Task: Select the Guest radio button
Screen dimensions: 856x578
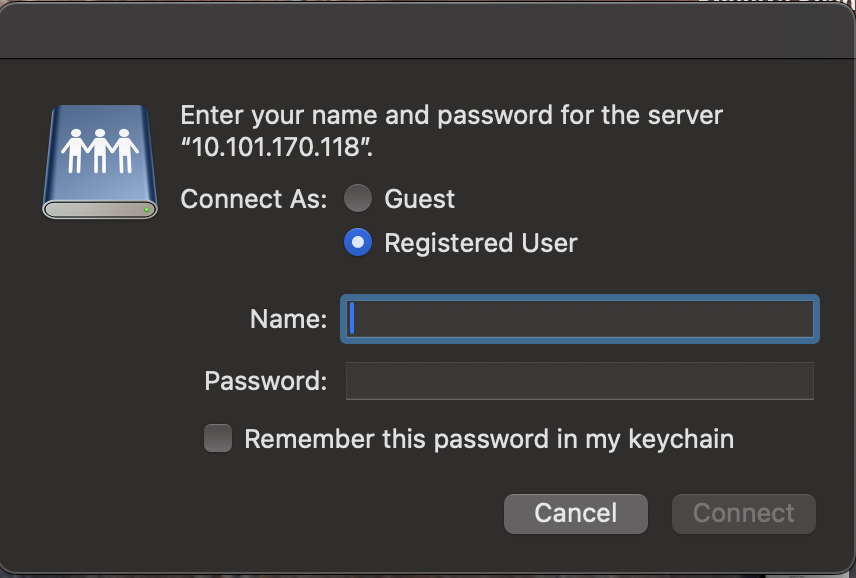Action: (x=358, y=199)
